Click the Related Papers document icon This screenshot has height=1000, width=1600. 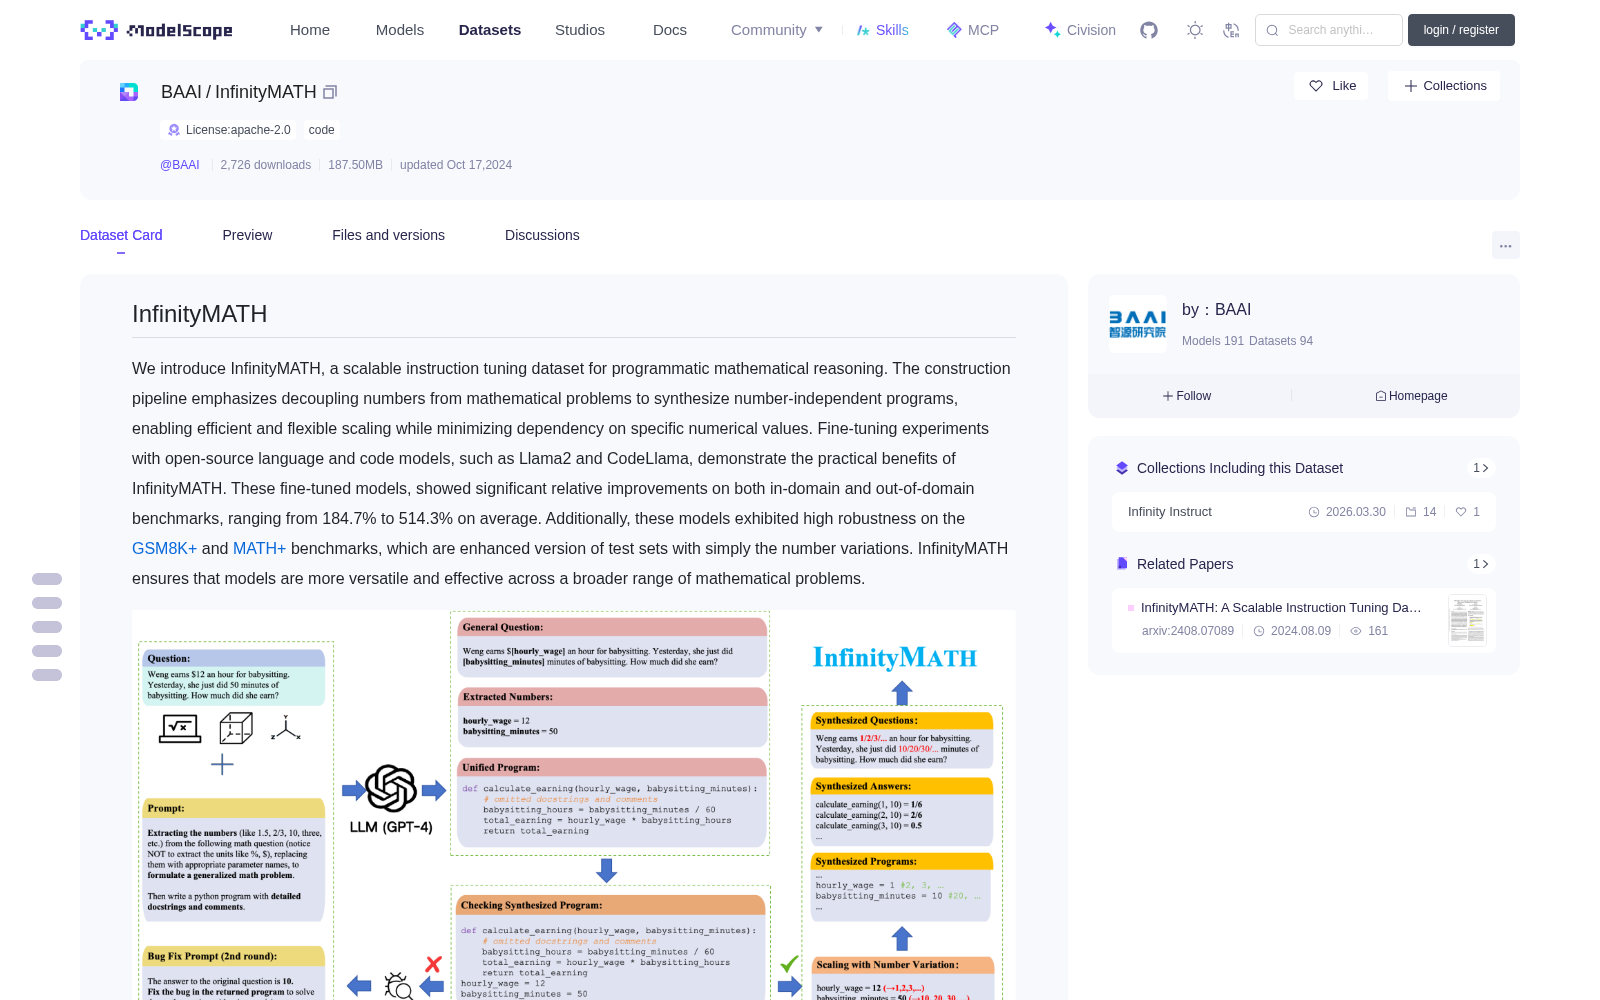(1122, 564)
